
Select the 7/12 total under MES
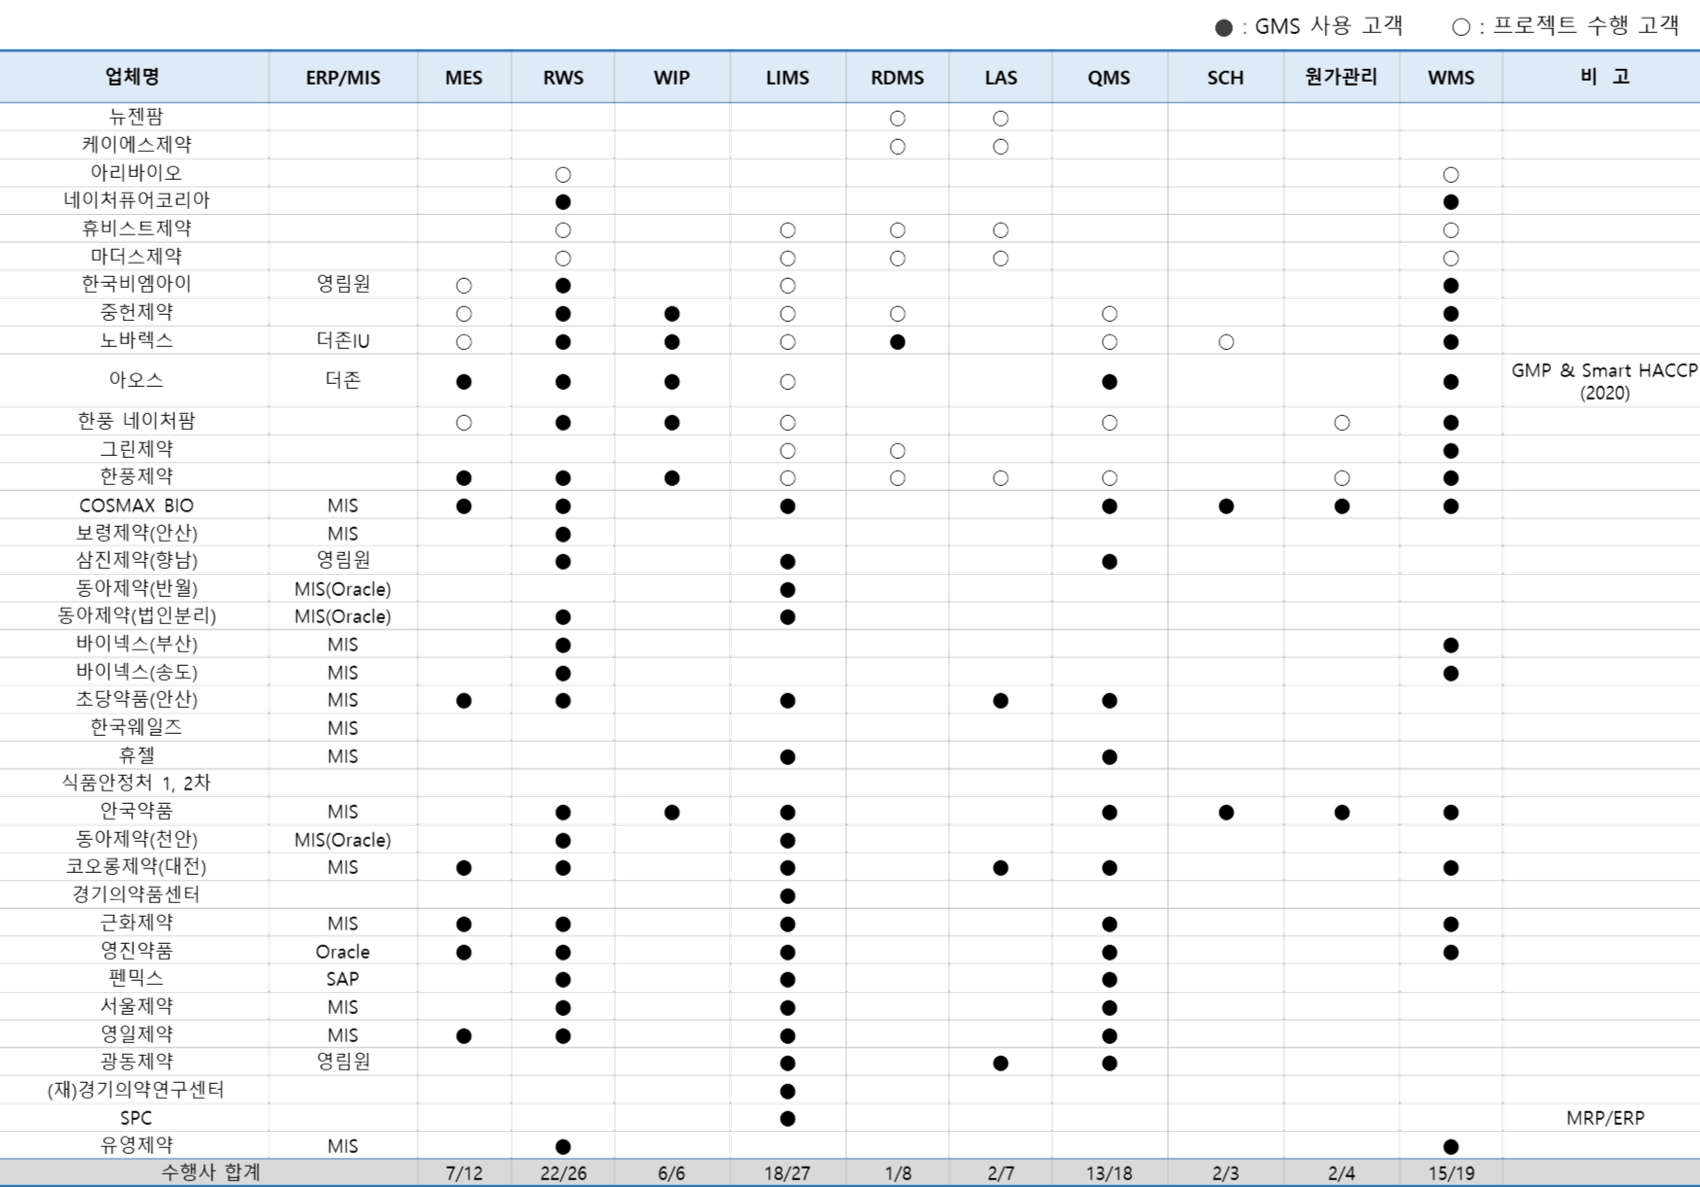point(464,1173)
